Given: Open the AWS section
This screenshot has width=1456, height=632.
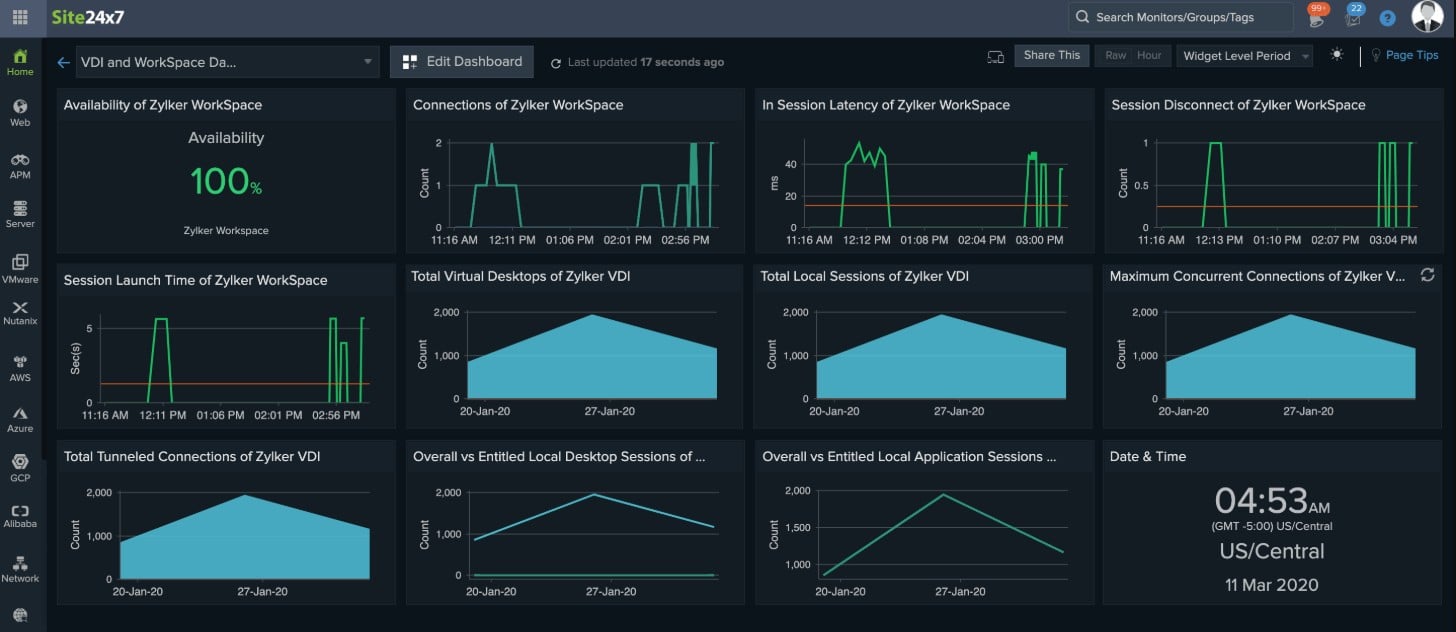Looking at the screenshot, I should coord(20,368).
